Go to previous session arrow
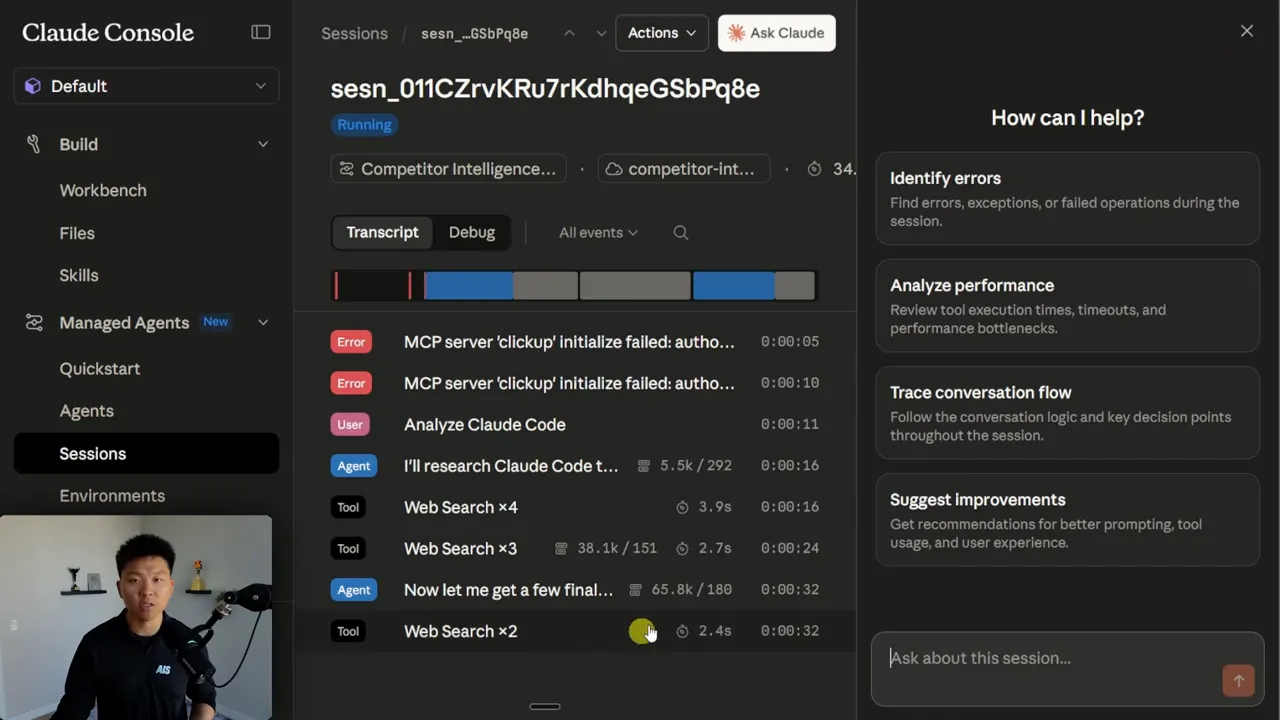Viewport: 1280px width, 720px height. (569, 33)
